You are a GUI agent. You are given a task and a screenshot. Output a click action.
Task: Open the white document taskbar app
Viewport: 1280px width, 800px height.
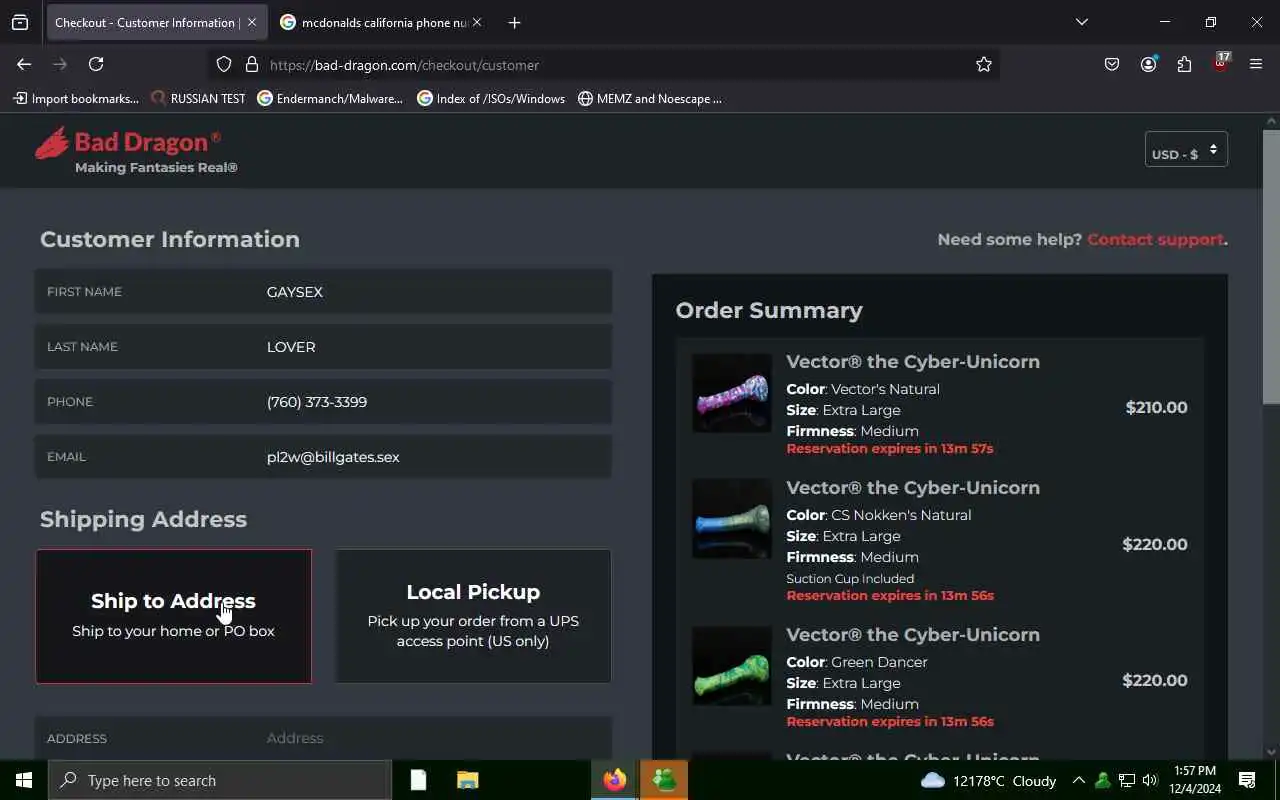click(x=418, y=780)
